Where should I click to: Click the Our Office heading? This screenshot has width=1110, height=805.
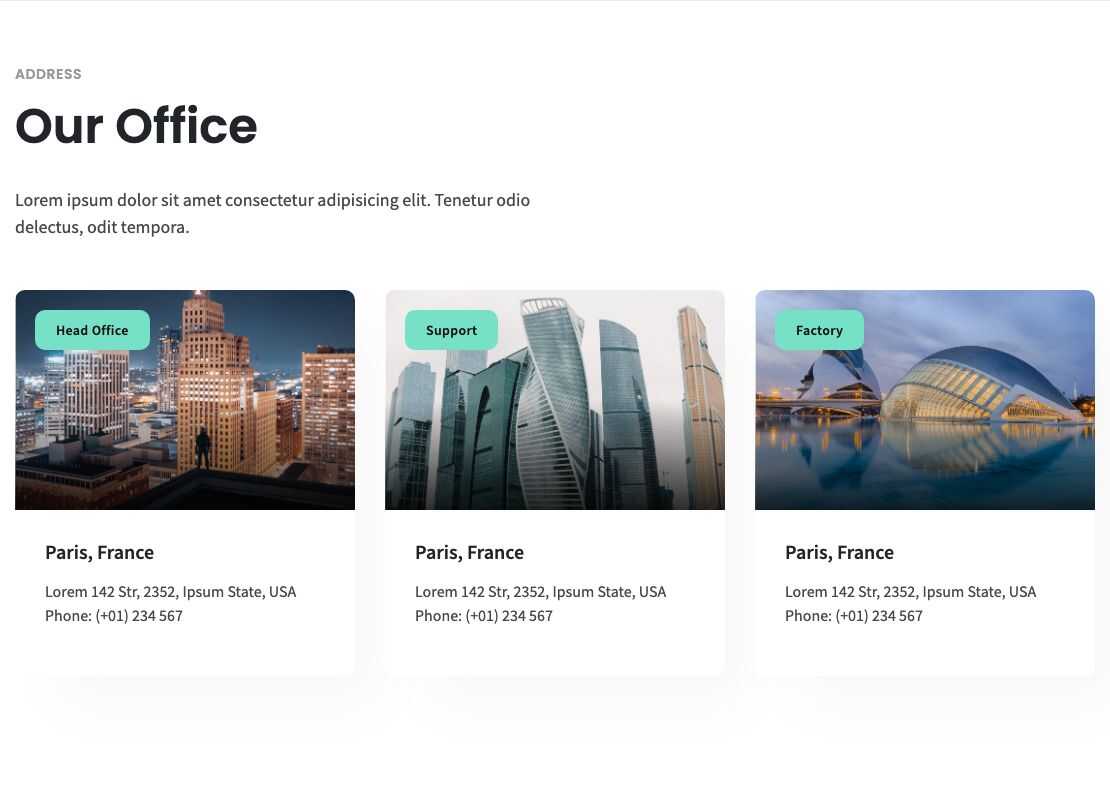click(136, 126)
